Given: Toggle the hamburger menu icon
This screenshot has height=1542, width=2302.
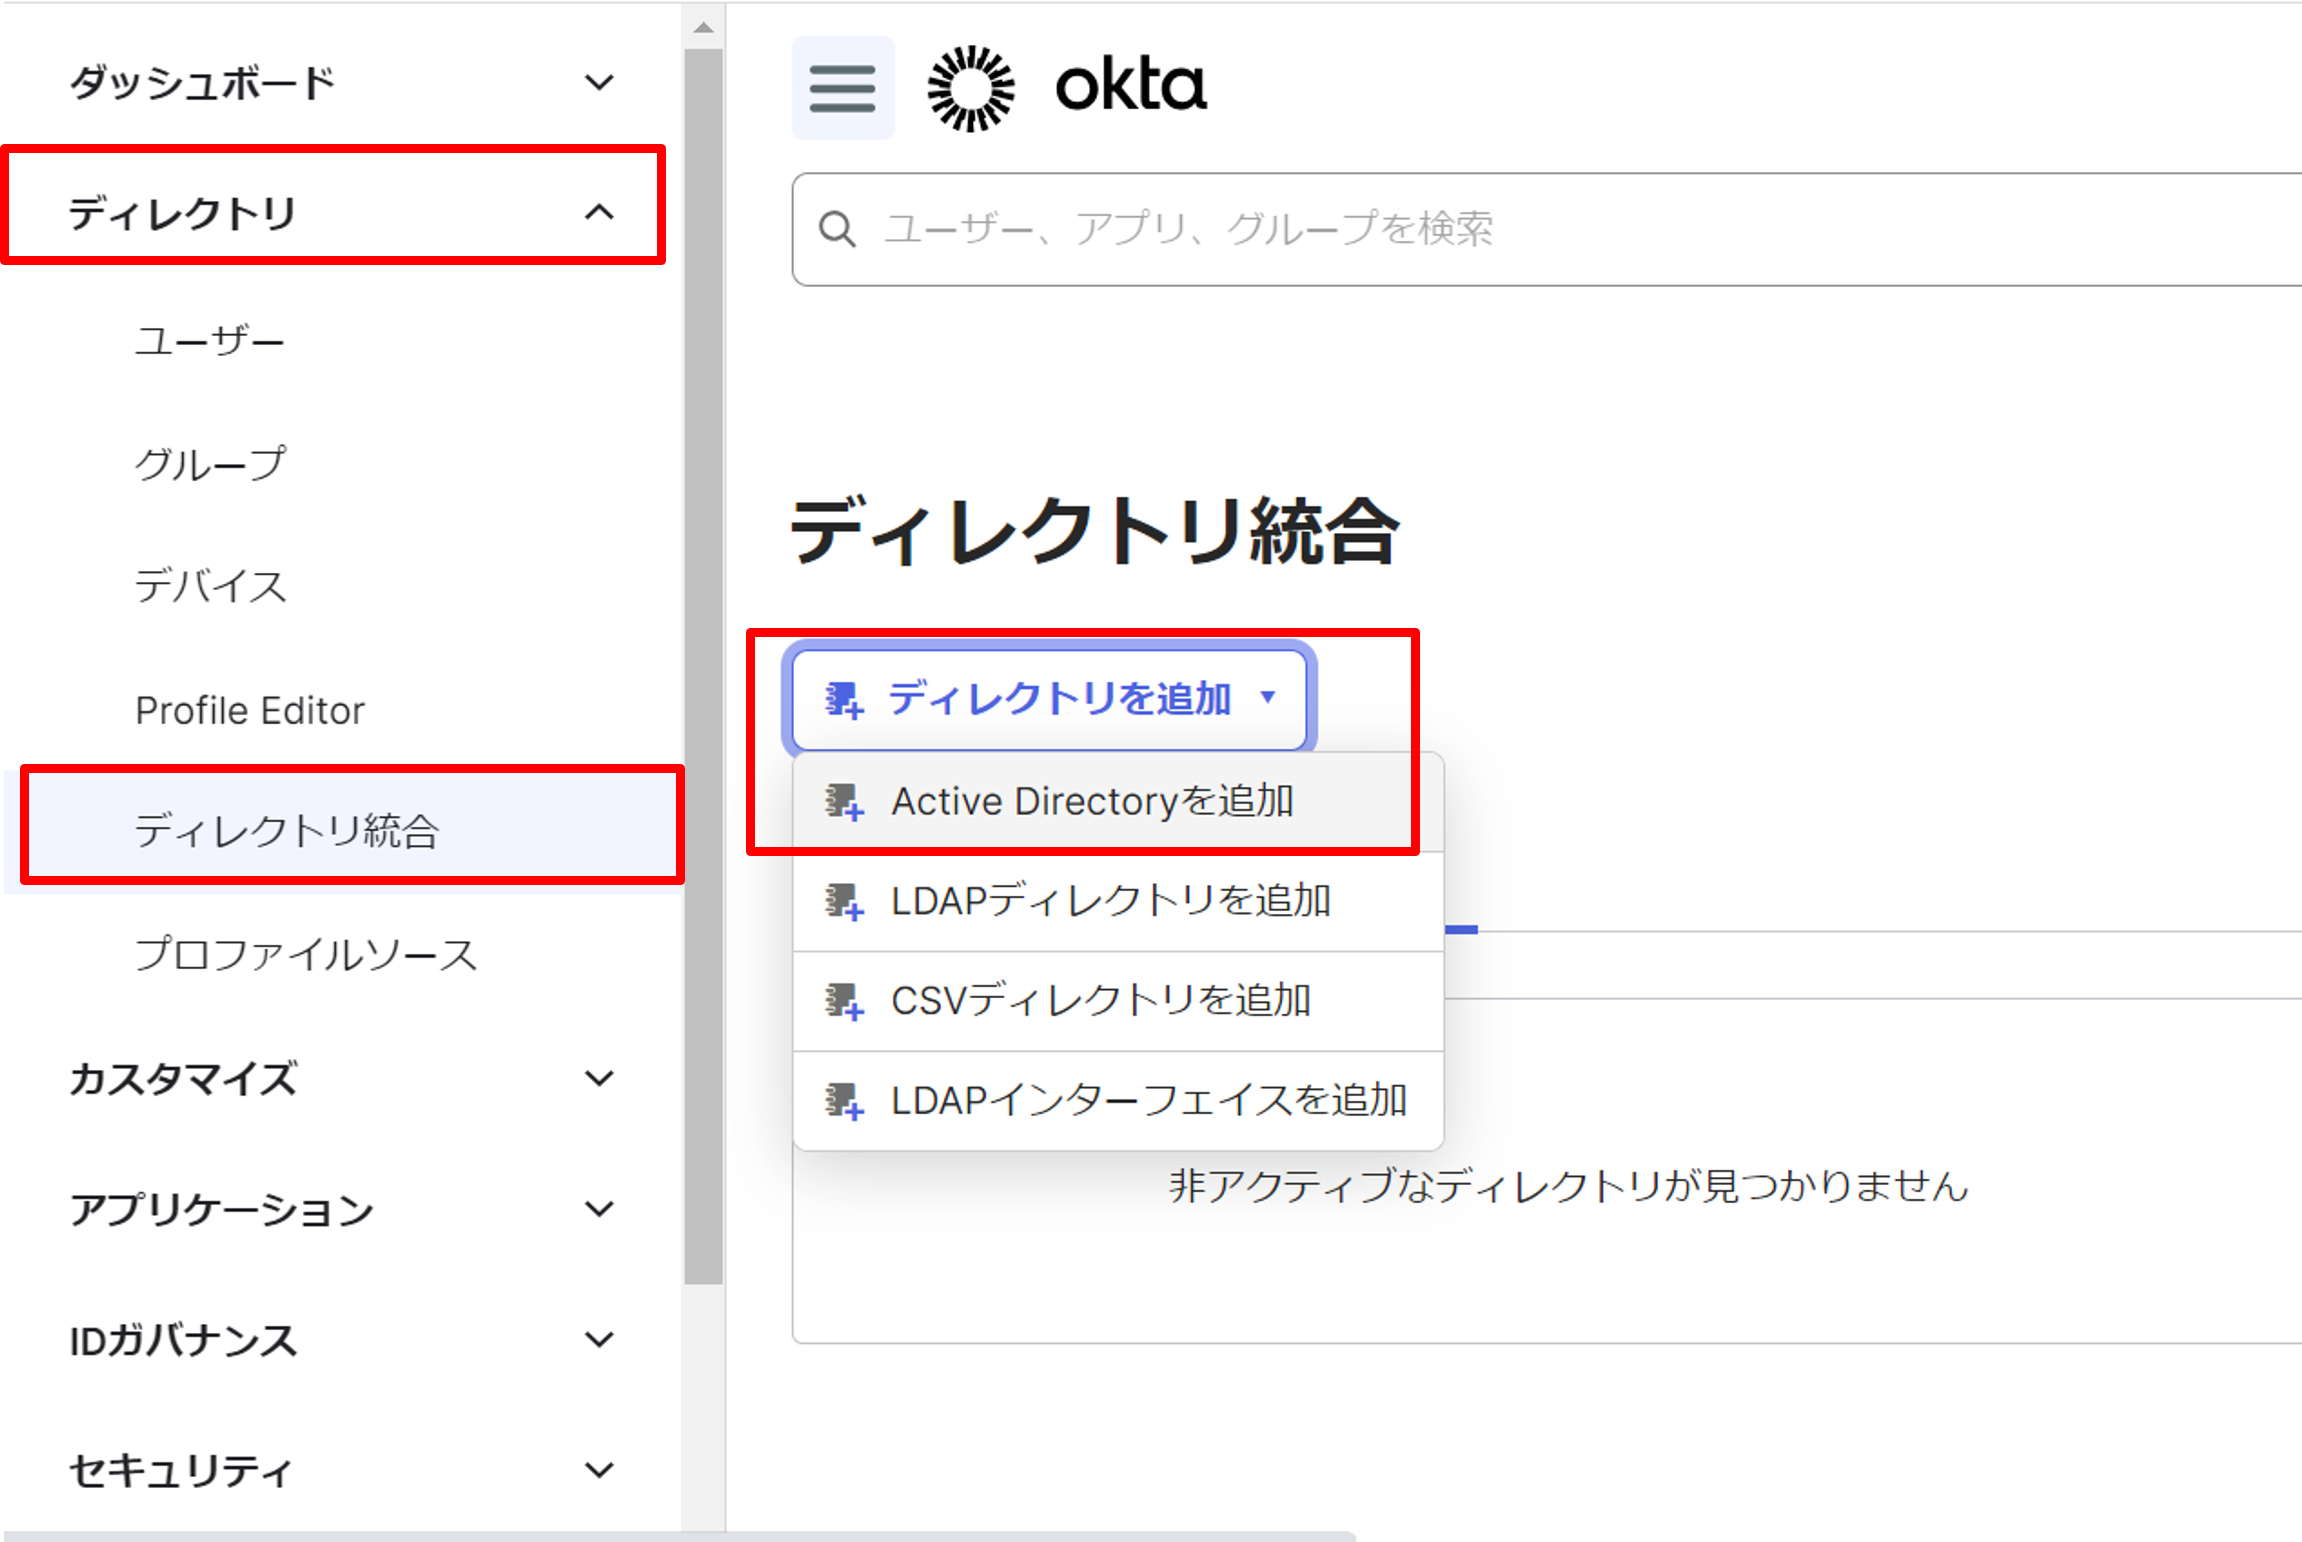Looking at the screenshot, I should click(842, 88).
